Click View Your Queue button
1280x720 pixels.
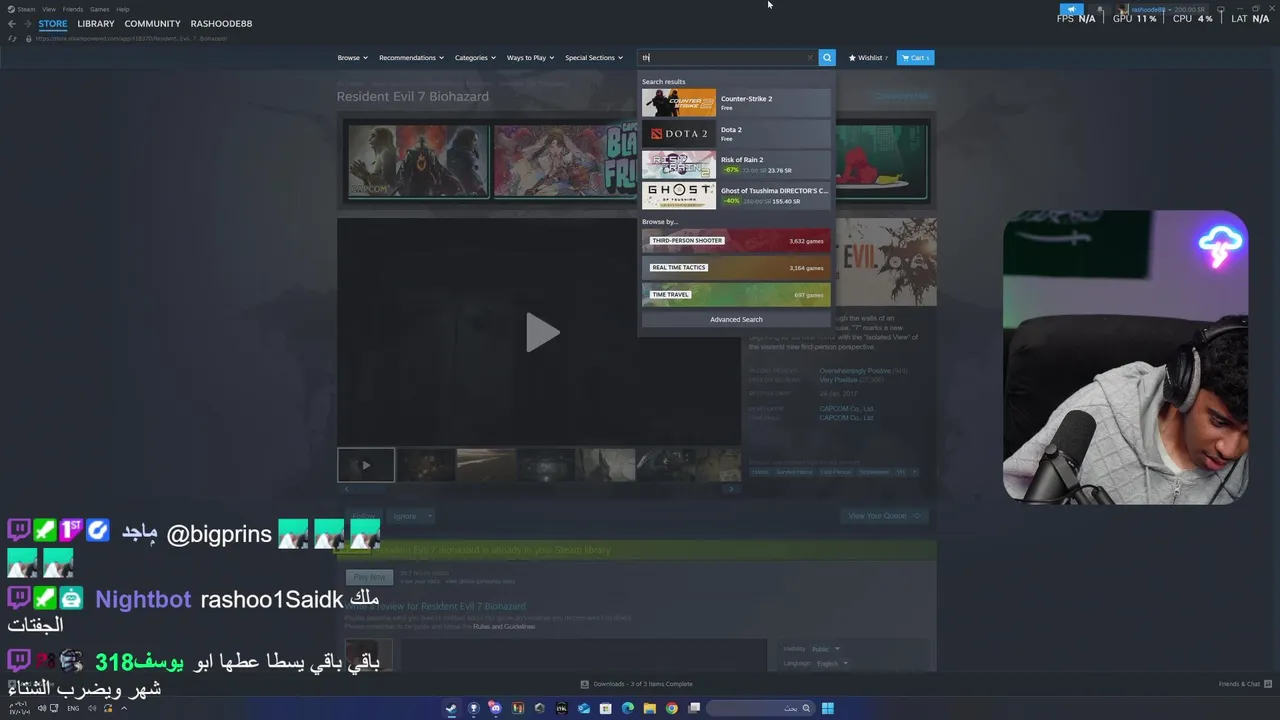(883, 516)
